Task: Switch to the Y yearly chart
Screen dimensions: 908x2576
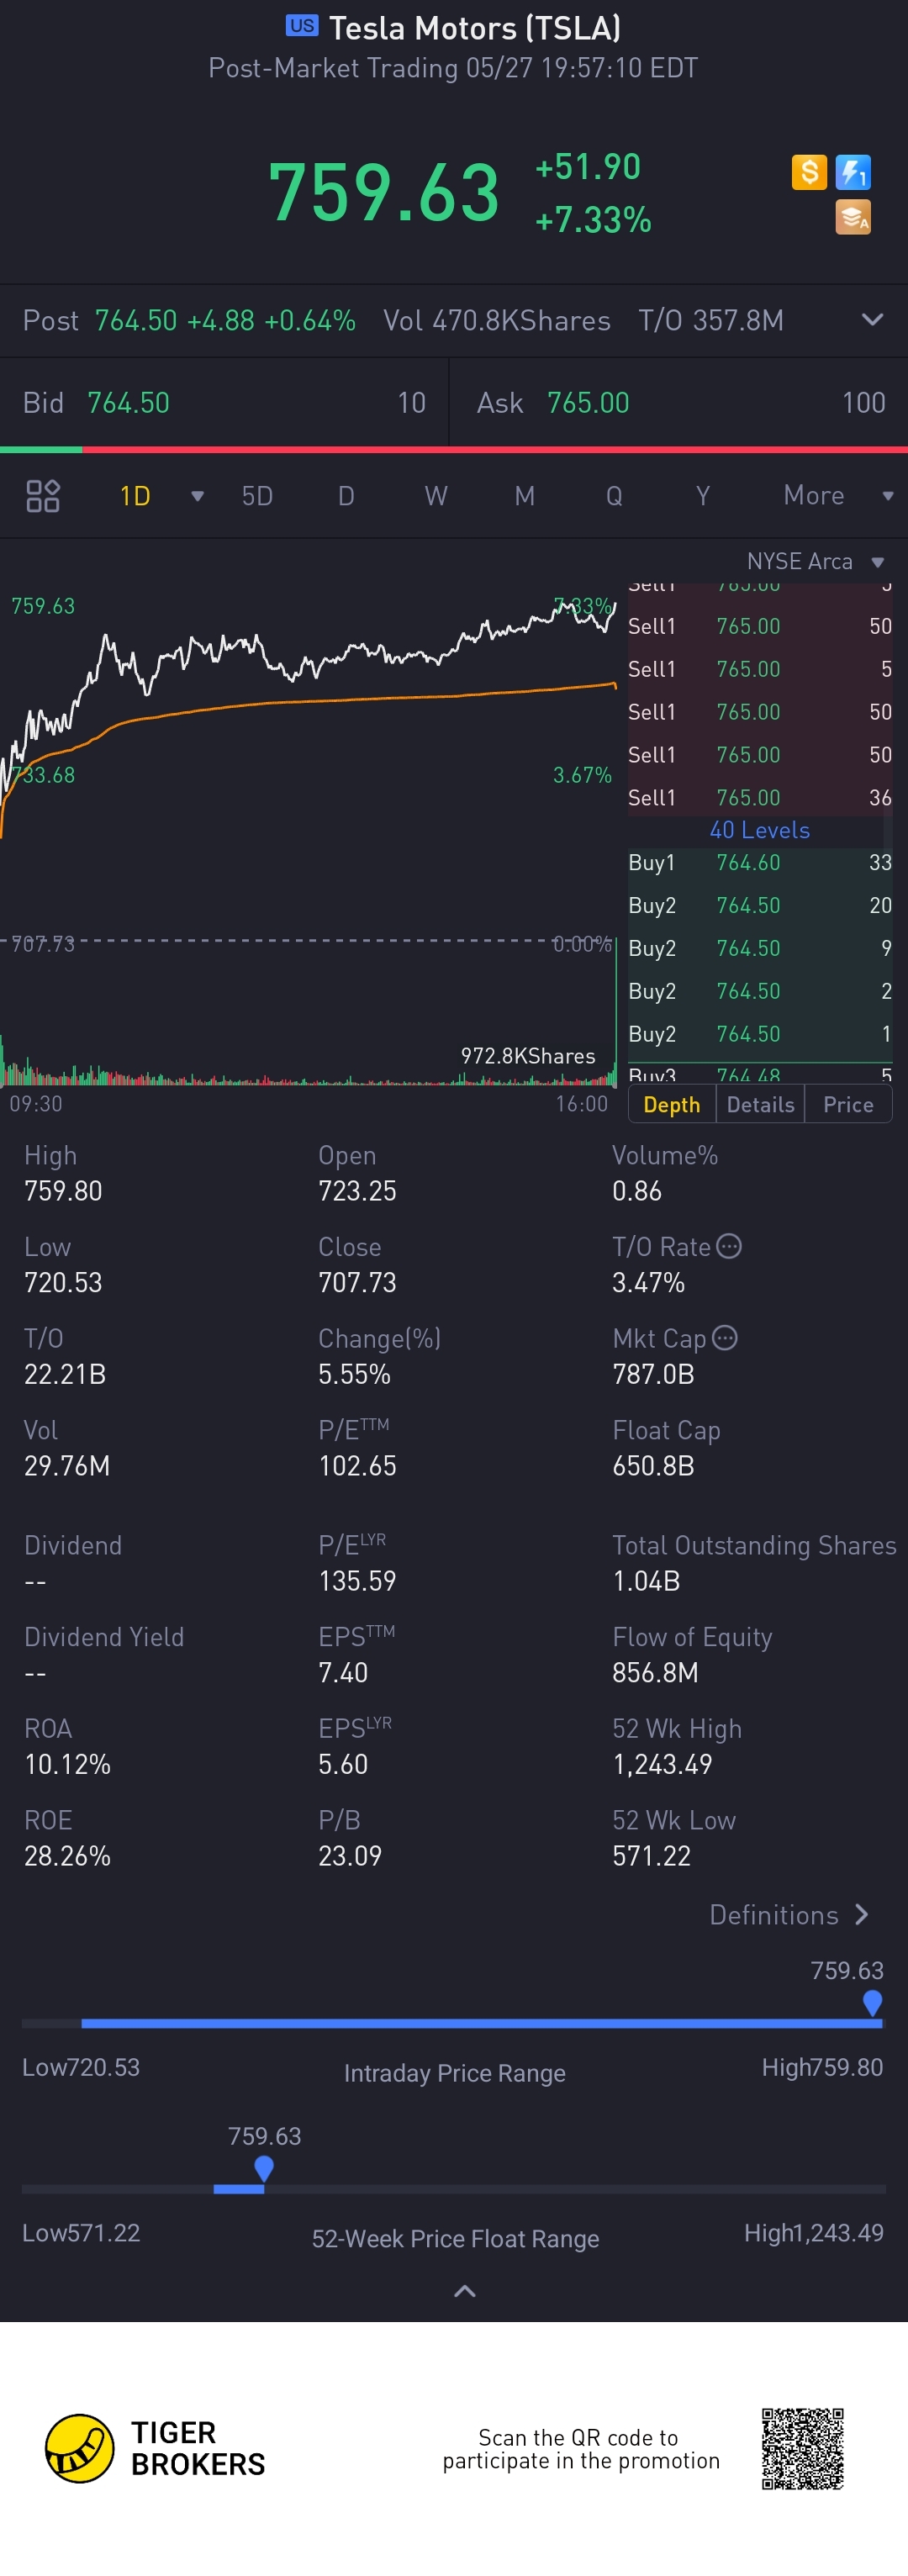Action: pyautogui.click(x=703, y=496)
